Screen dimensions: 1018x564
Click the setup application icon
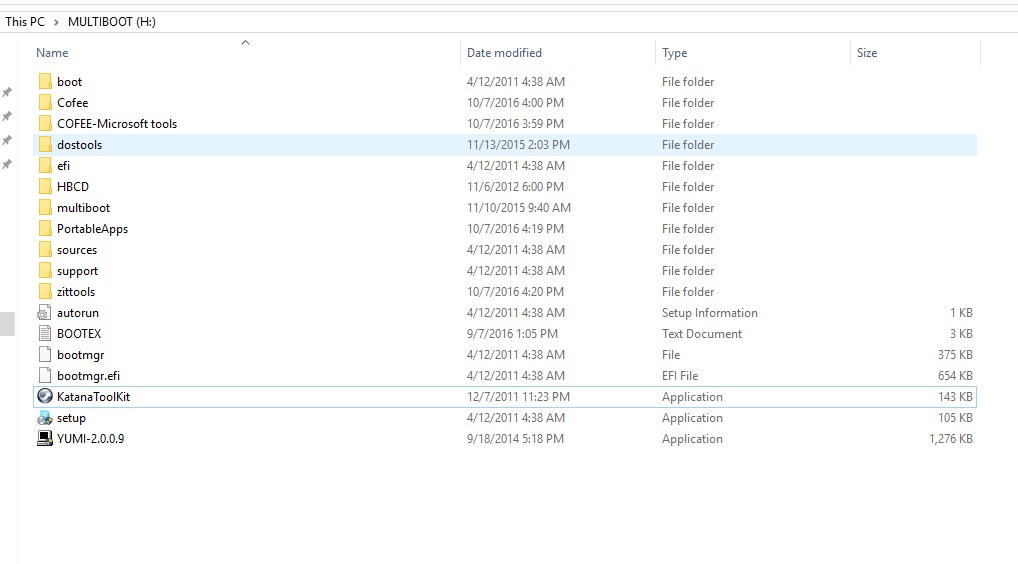tap(45, 417)
